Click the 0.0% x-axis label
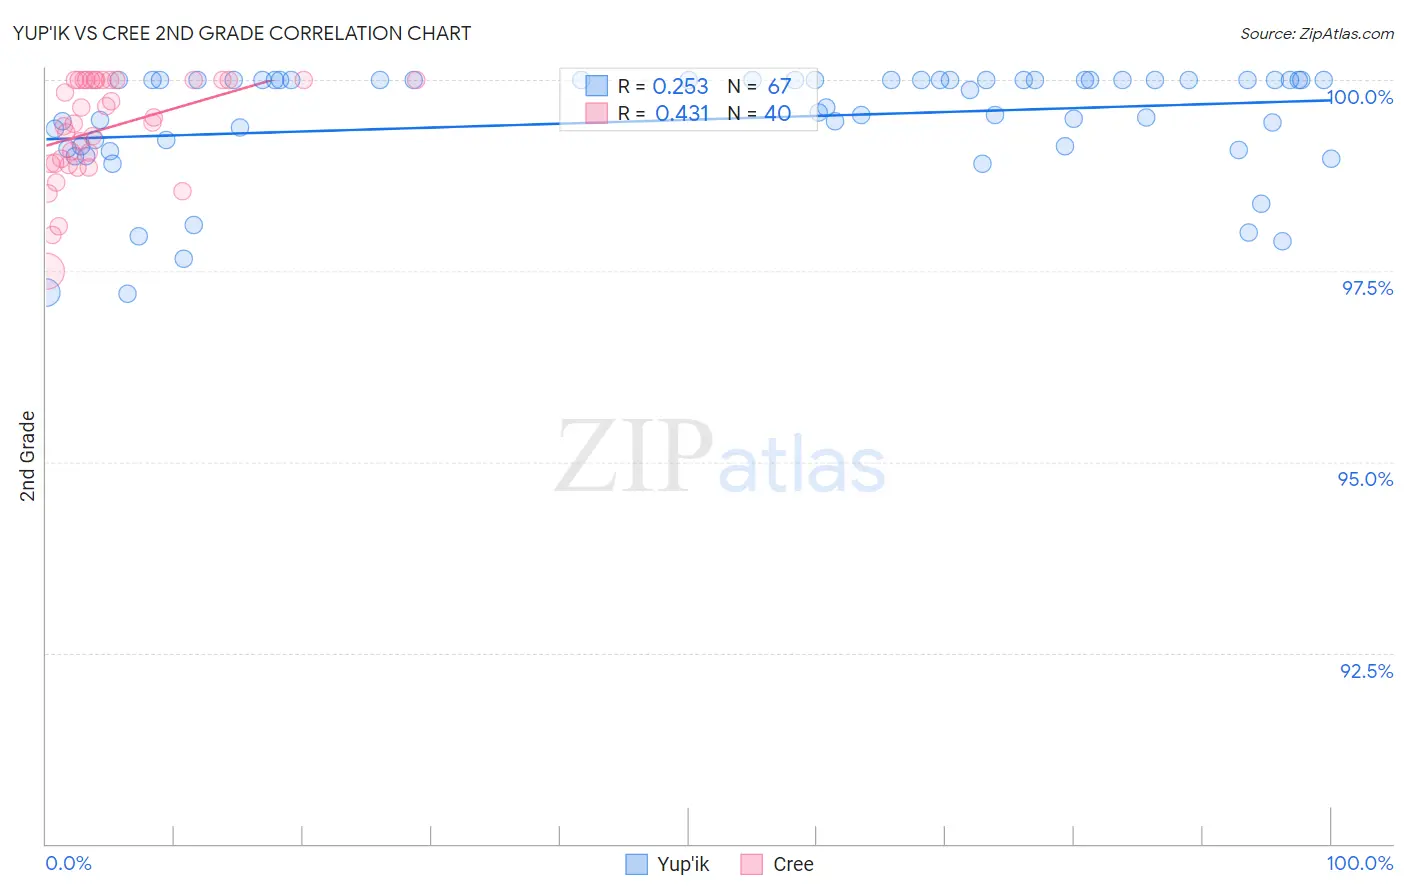The height and width of the screenshot is (892, 1406). click(x=68, y=863)
